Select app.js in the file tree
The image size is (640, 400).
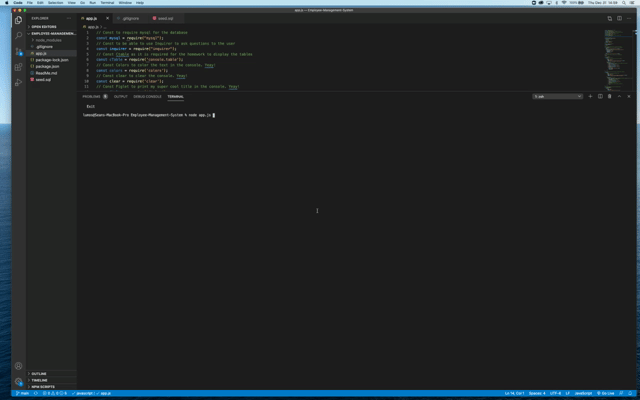[x=51, y=53]
